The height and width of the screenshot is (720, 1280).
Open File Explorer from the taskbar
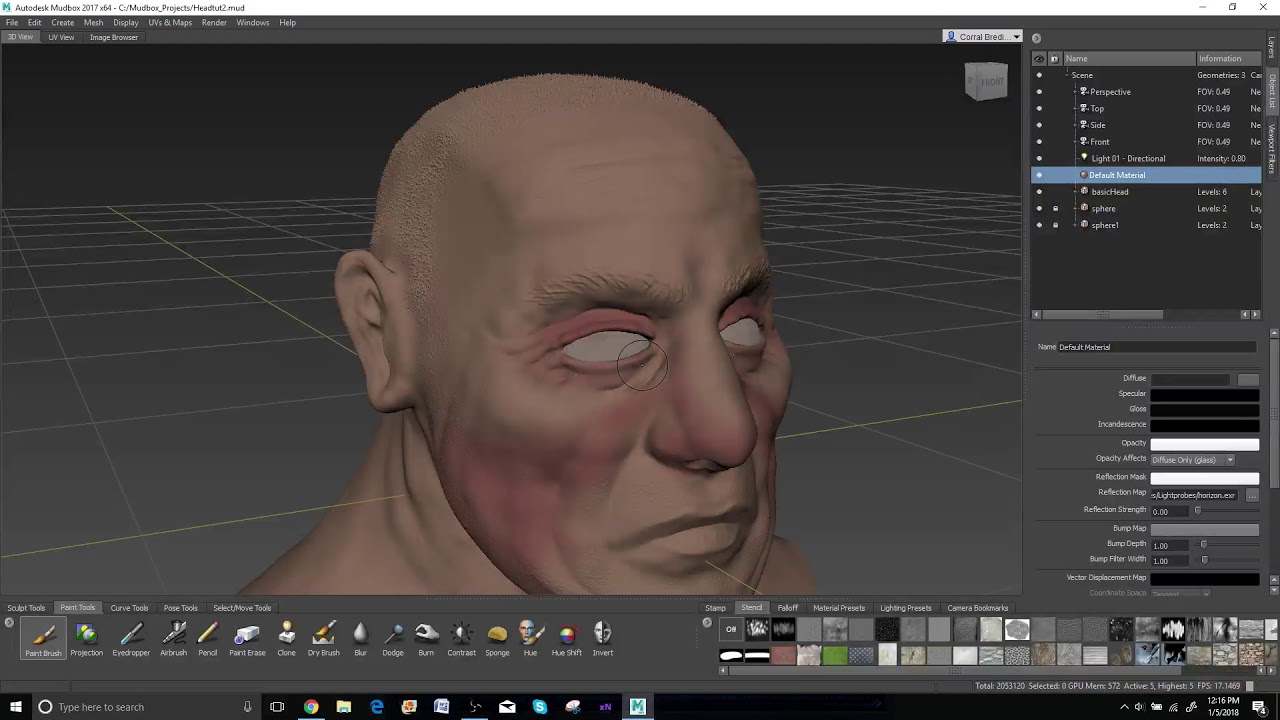coord(344,707)
